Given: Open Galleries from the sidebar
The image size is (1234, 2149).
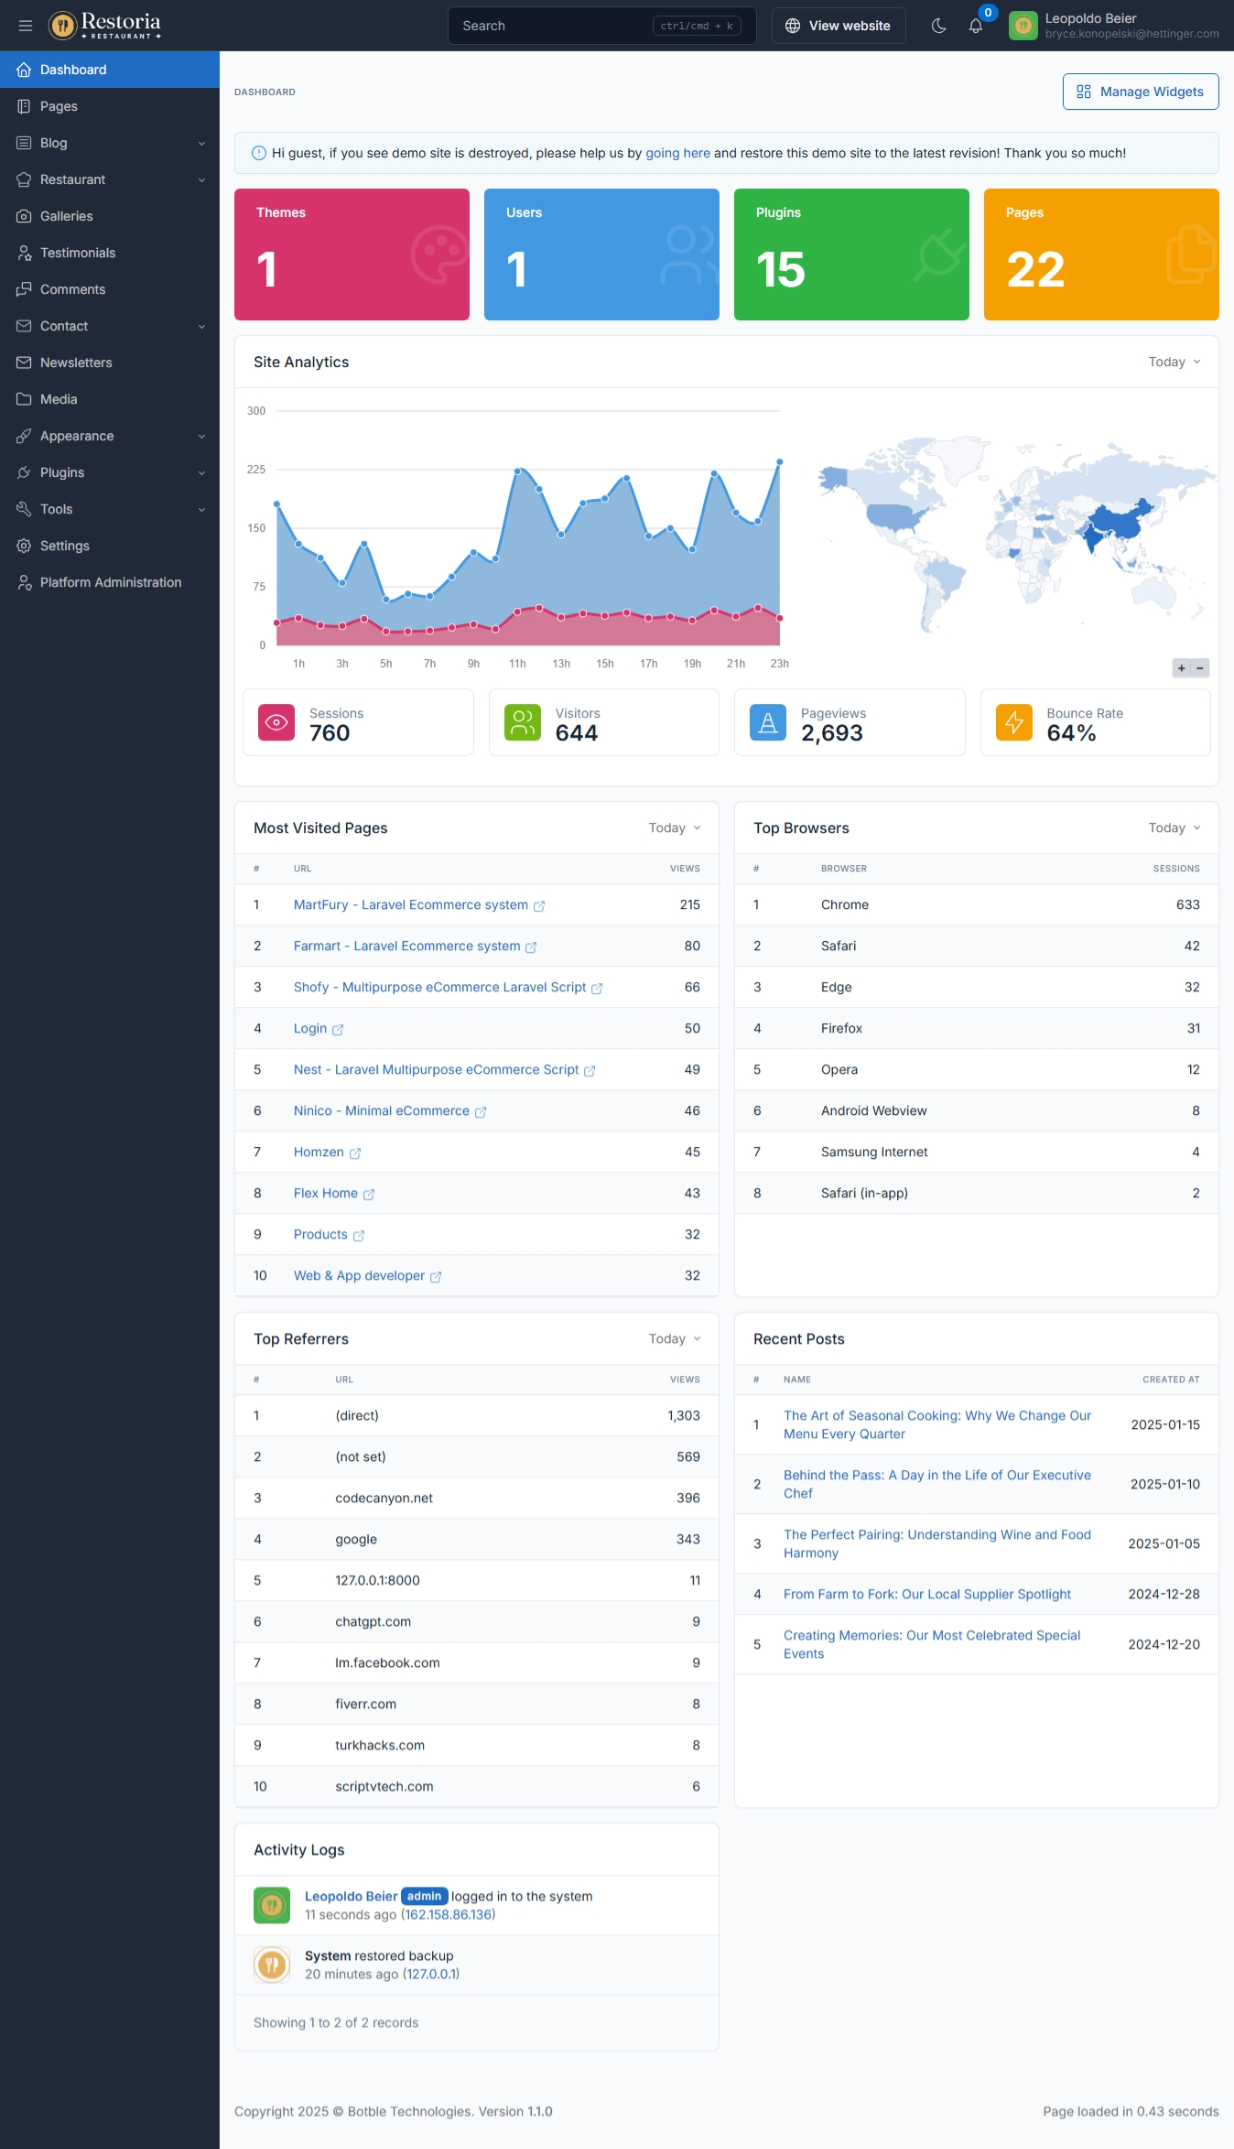Looking at the screenshot, I should pos(66,216).
